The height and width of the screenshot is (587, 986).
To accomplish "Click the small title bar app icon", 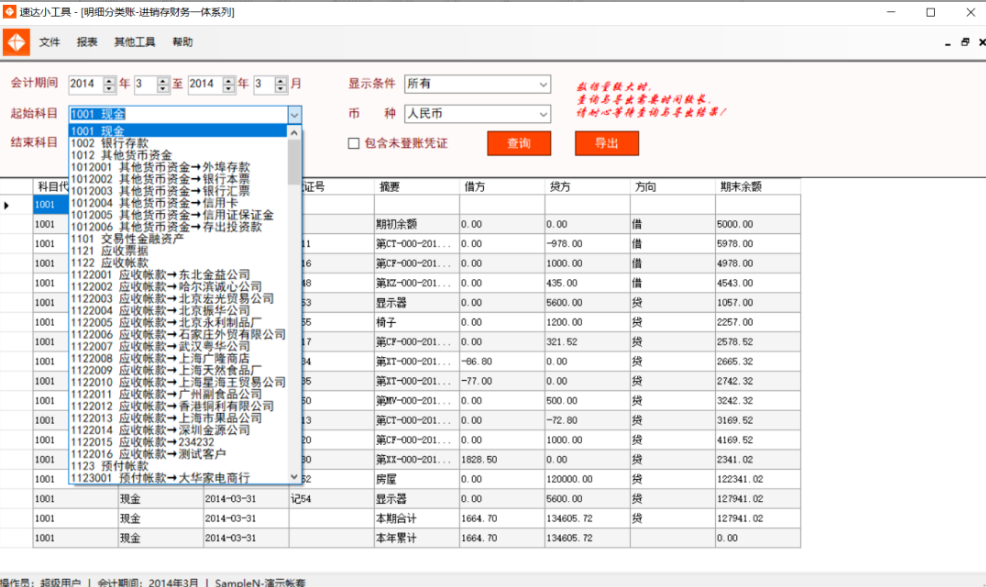I will (10, 12).
